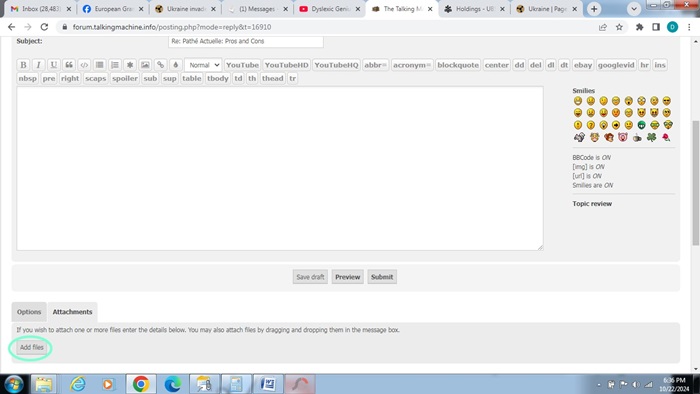Image resolution: width=700 pixels, height=394 pixels.
Task: Insert a URL using the link icon
Action: tap(160, 65)
